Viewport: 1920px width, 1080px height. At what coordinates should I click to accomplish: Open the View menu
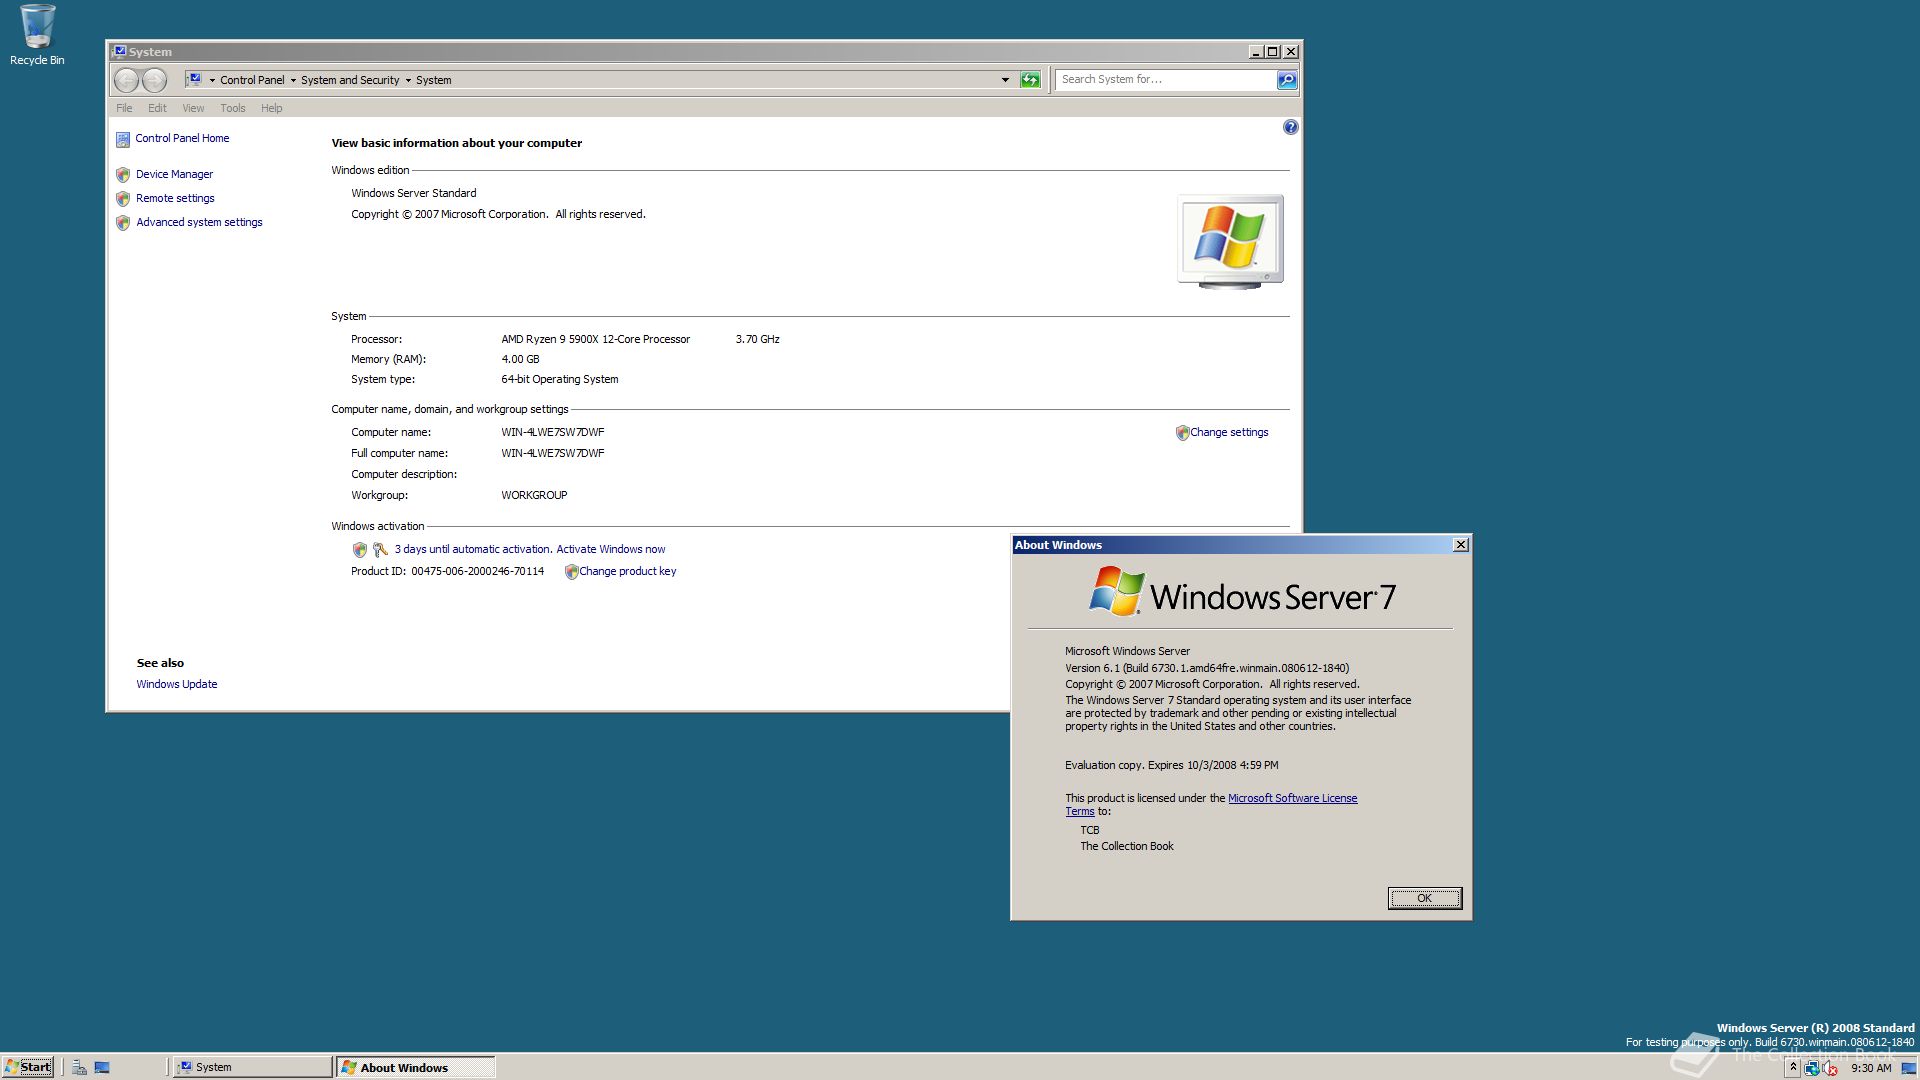[193, 108]
